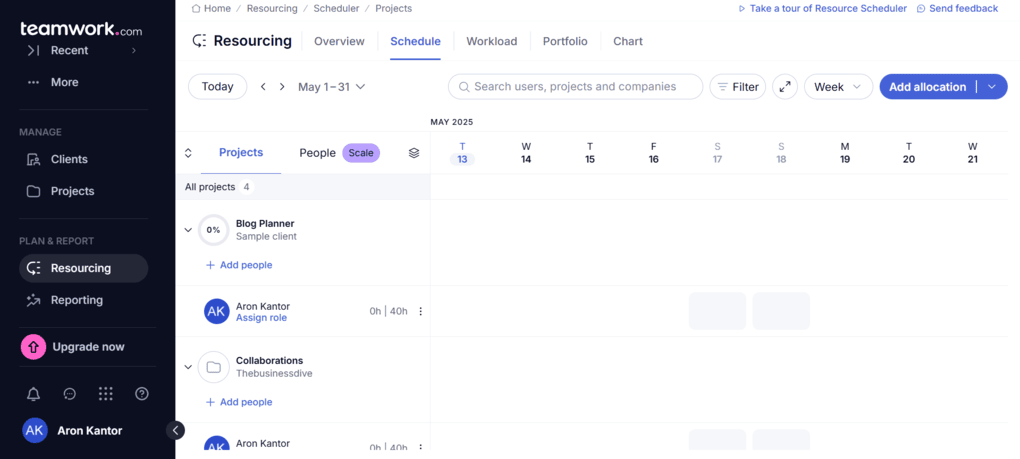Viewport: 1020px width, 459px height.
Task: Open the More menu in sidebar
Action: point(64,83)
